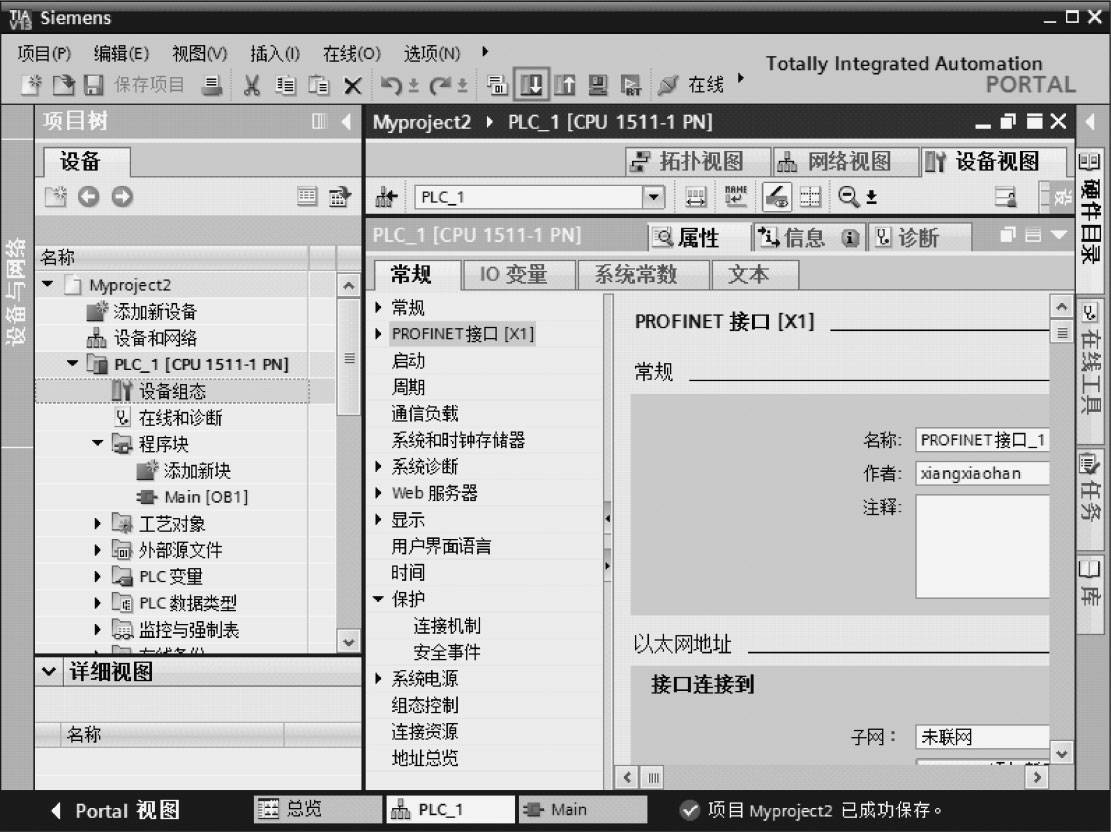1111x832 pixels.
Task: Collapse the 保护 properties node
Action: click(x=378, y=599)
